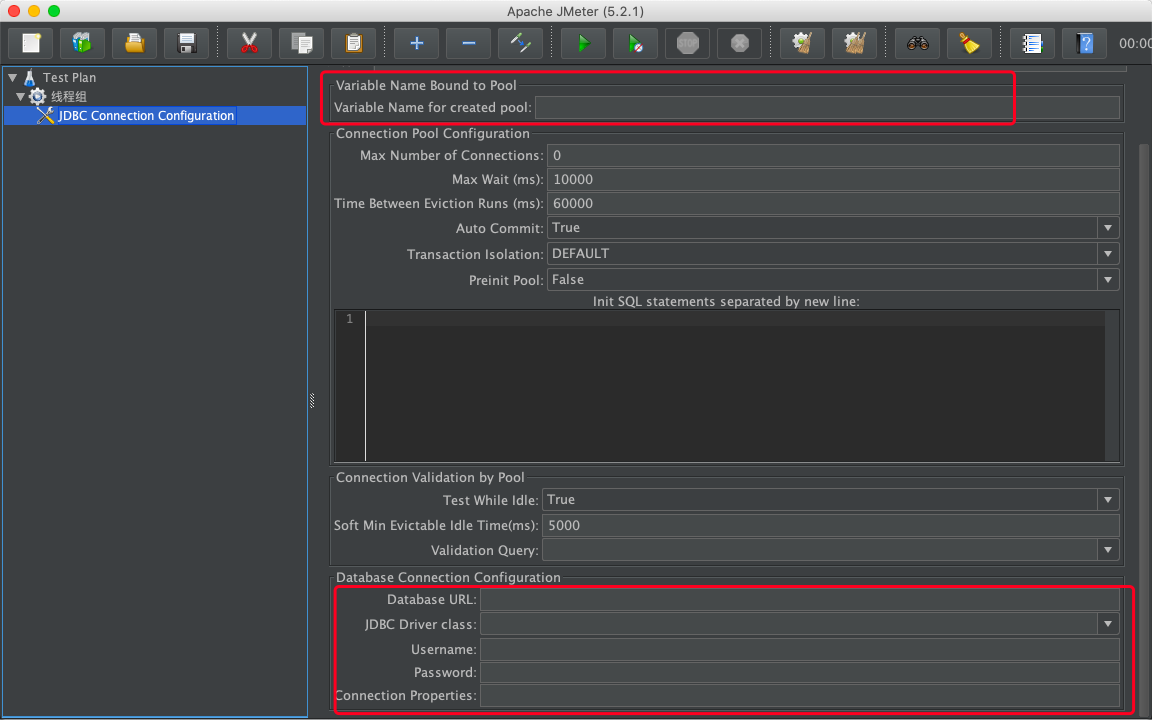The width and height of the screenshot is (1152, 720).
Task: Reset search using yellow broom icon
Action: [969, 43]
